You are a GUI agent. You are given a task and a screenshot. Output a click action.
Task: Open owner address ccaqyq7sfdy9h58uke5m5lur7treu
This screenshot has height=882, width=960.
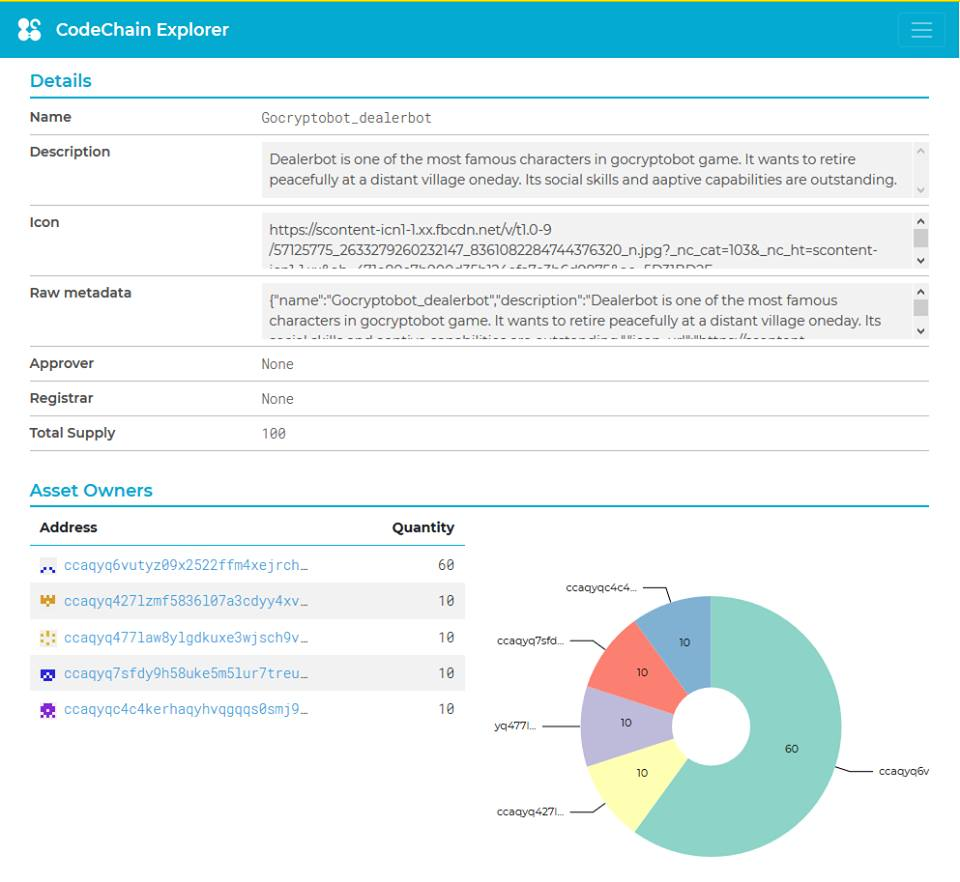(186, 673)
